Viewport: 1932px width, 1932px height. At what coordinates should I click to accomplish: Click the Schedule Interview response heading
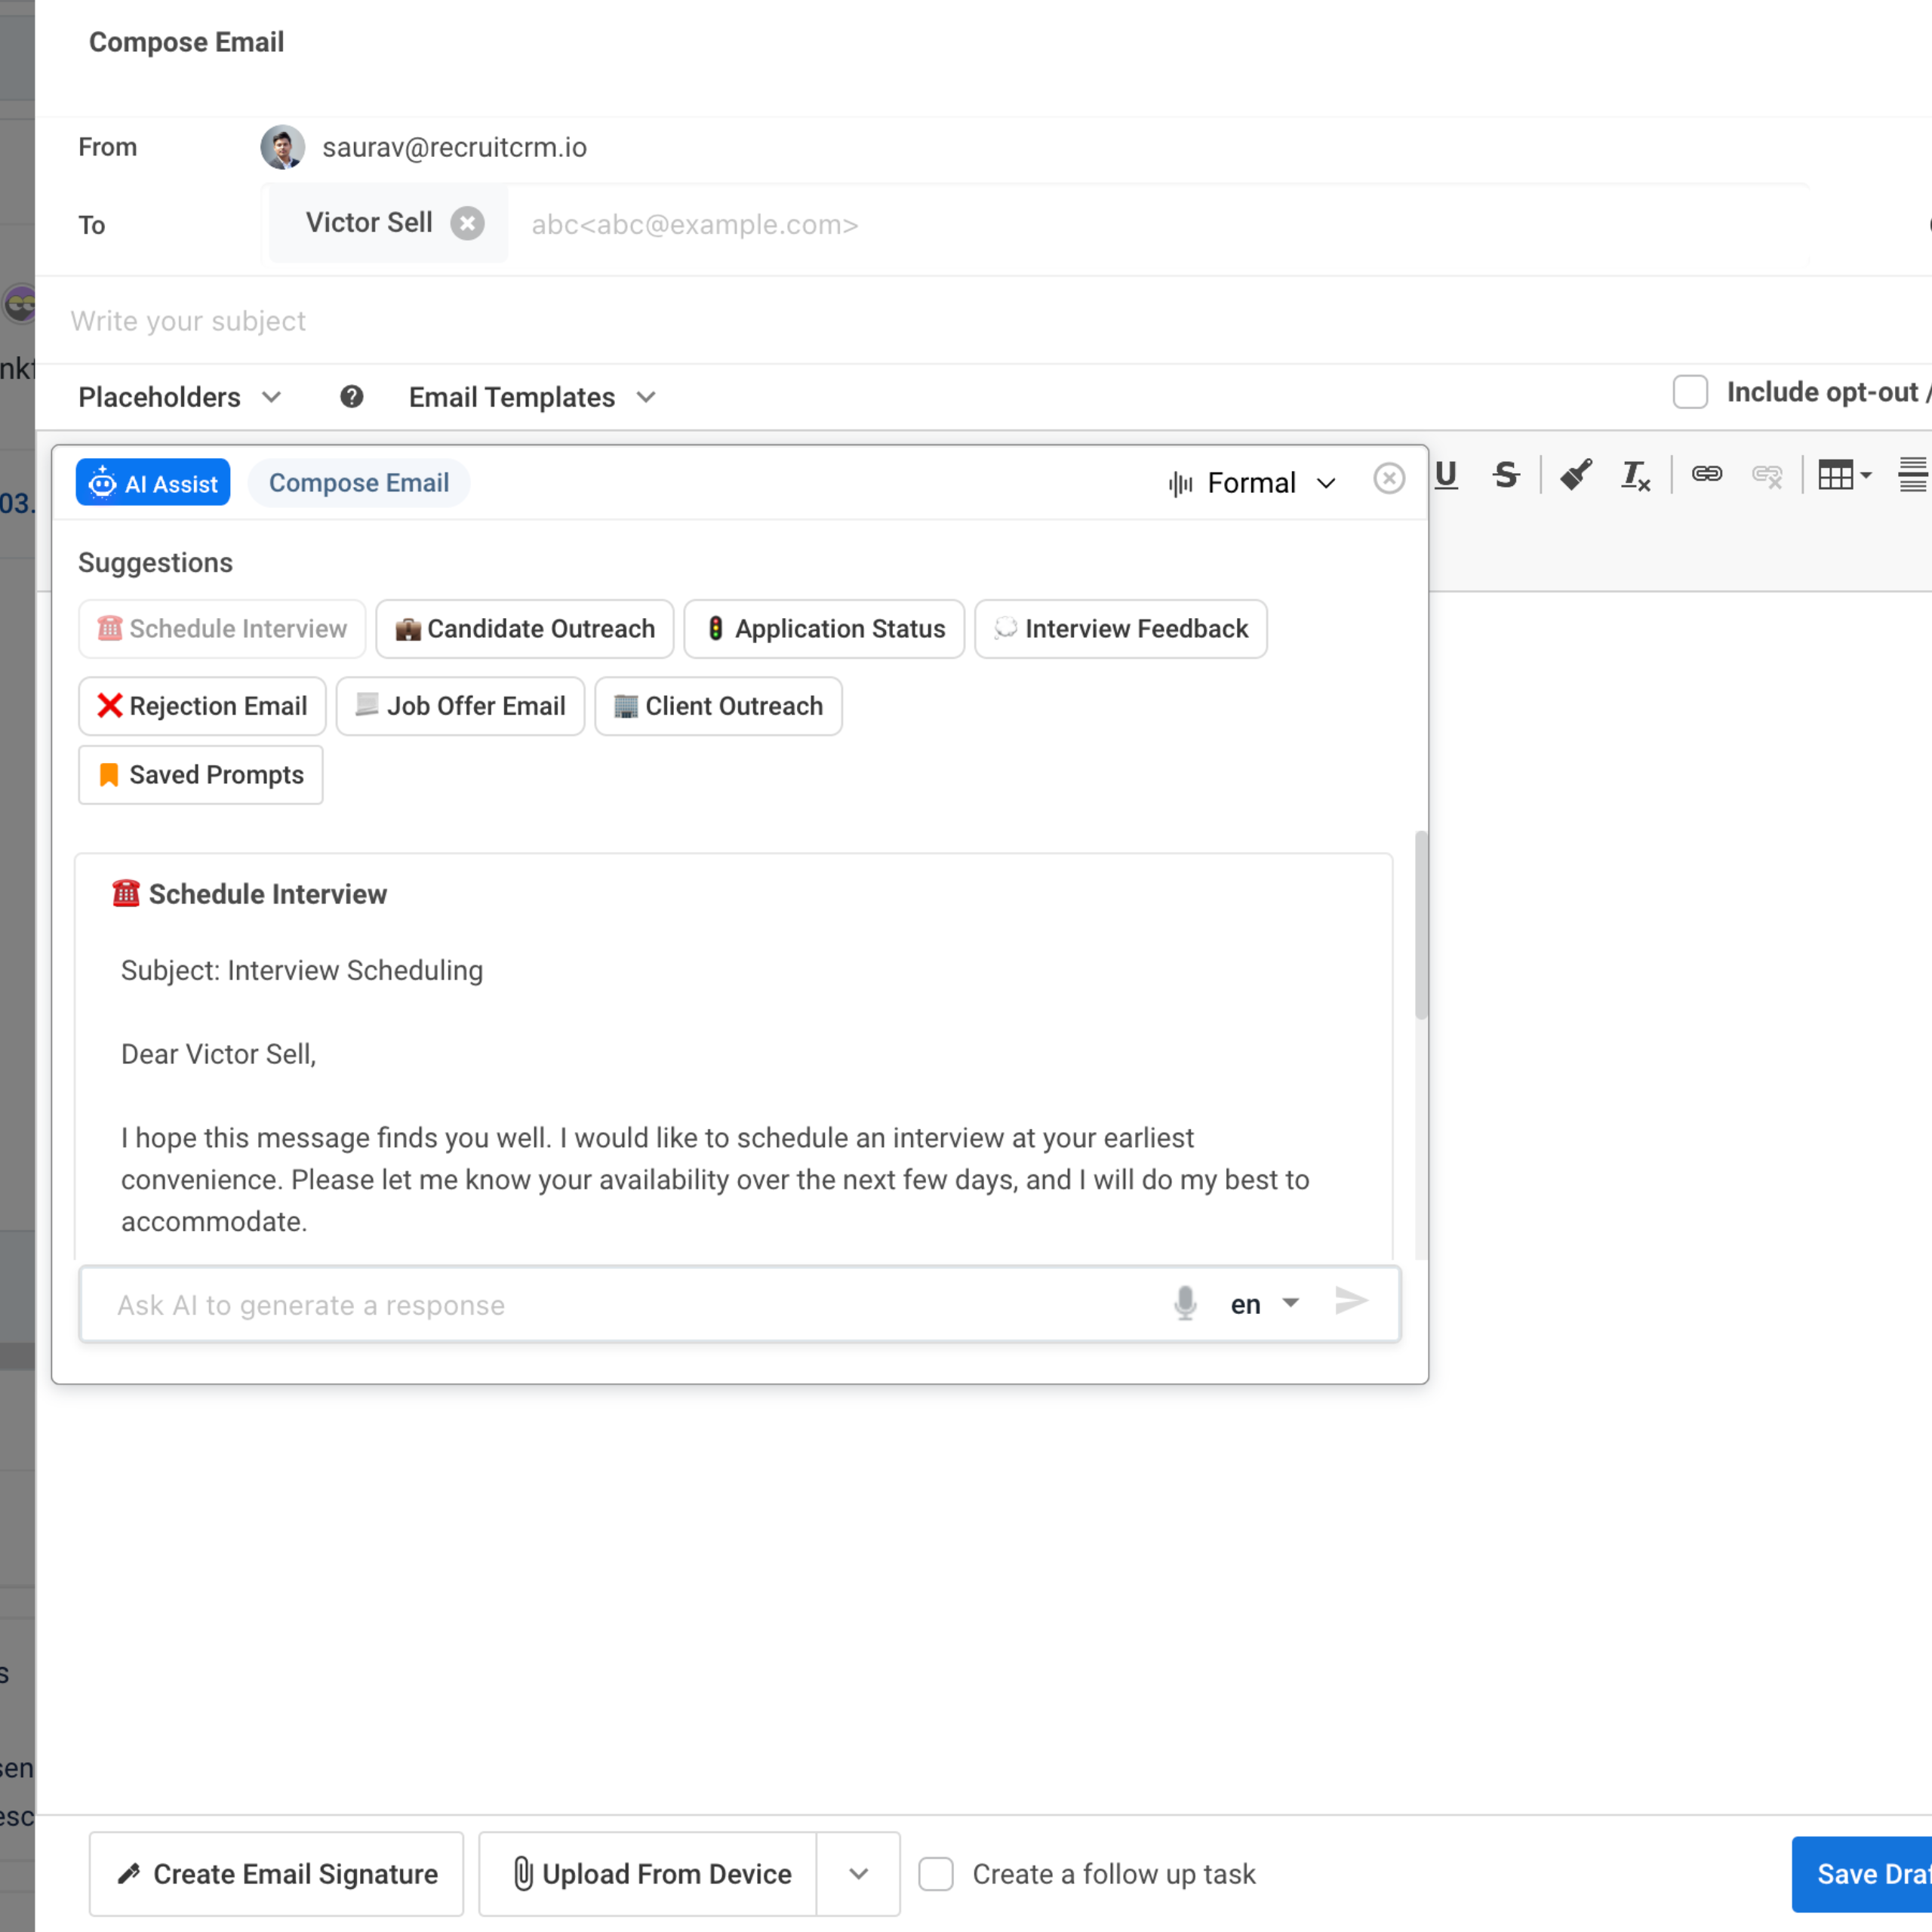click(249, 894)
